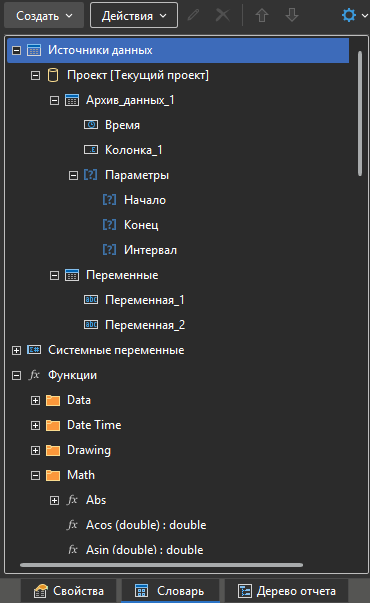Image resolution: width=370 pixels, height=603 pixels.
Task: Click the table icon beside Архив_данных_1
Action: click(72, 100)
